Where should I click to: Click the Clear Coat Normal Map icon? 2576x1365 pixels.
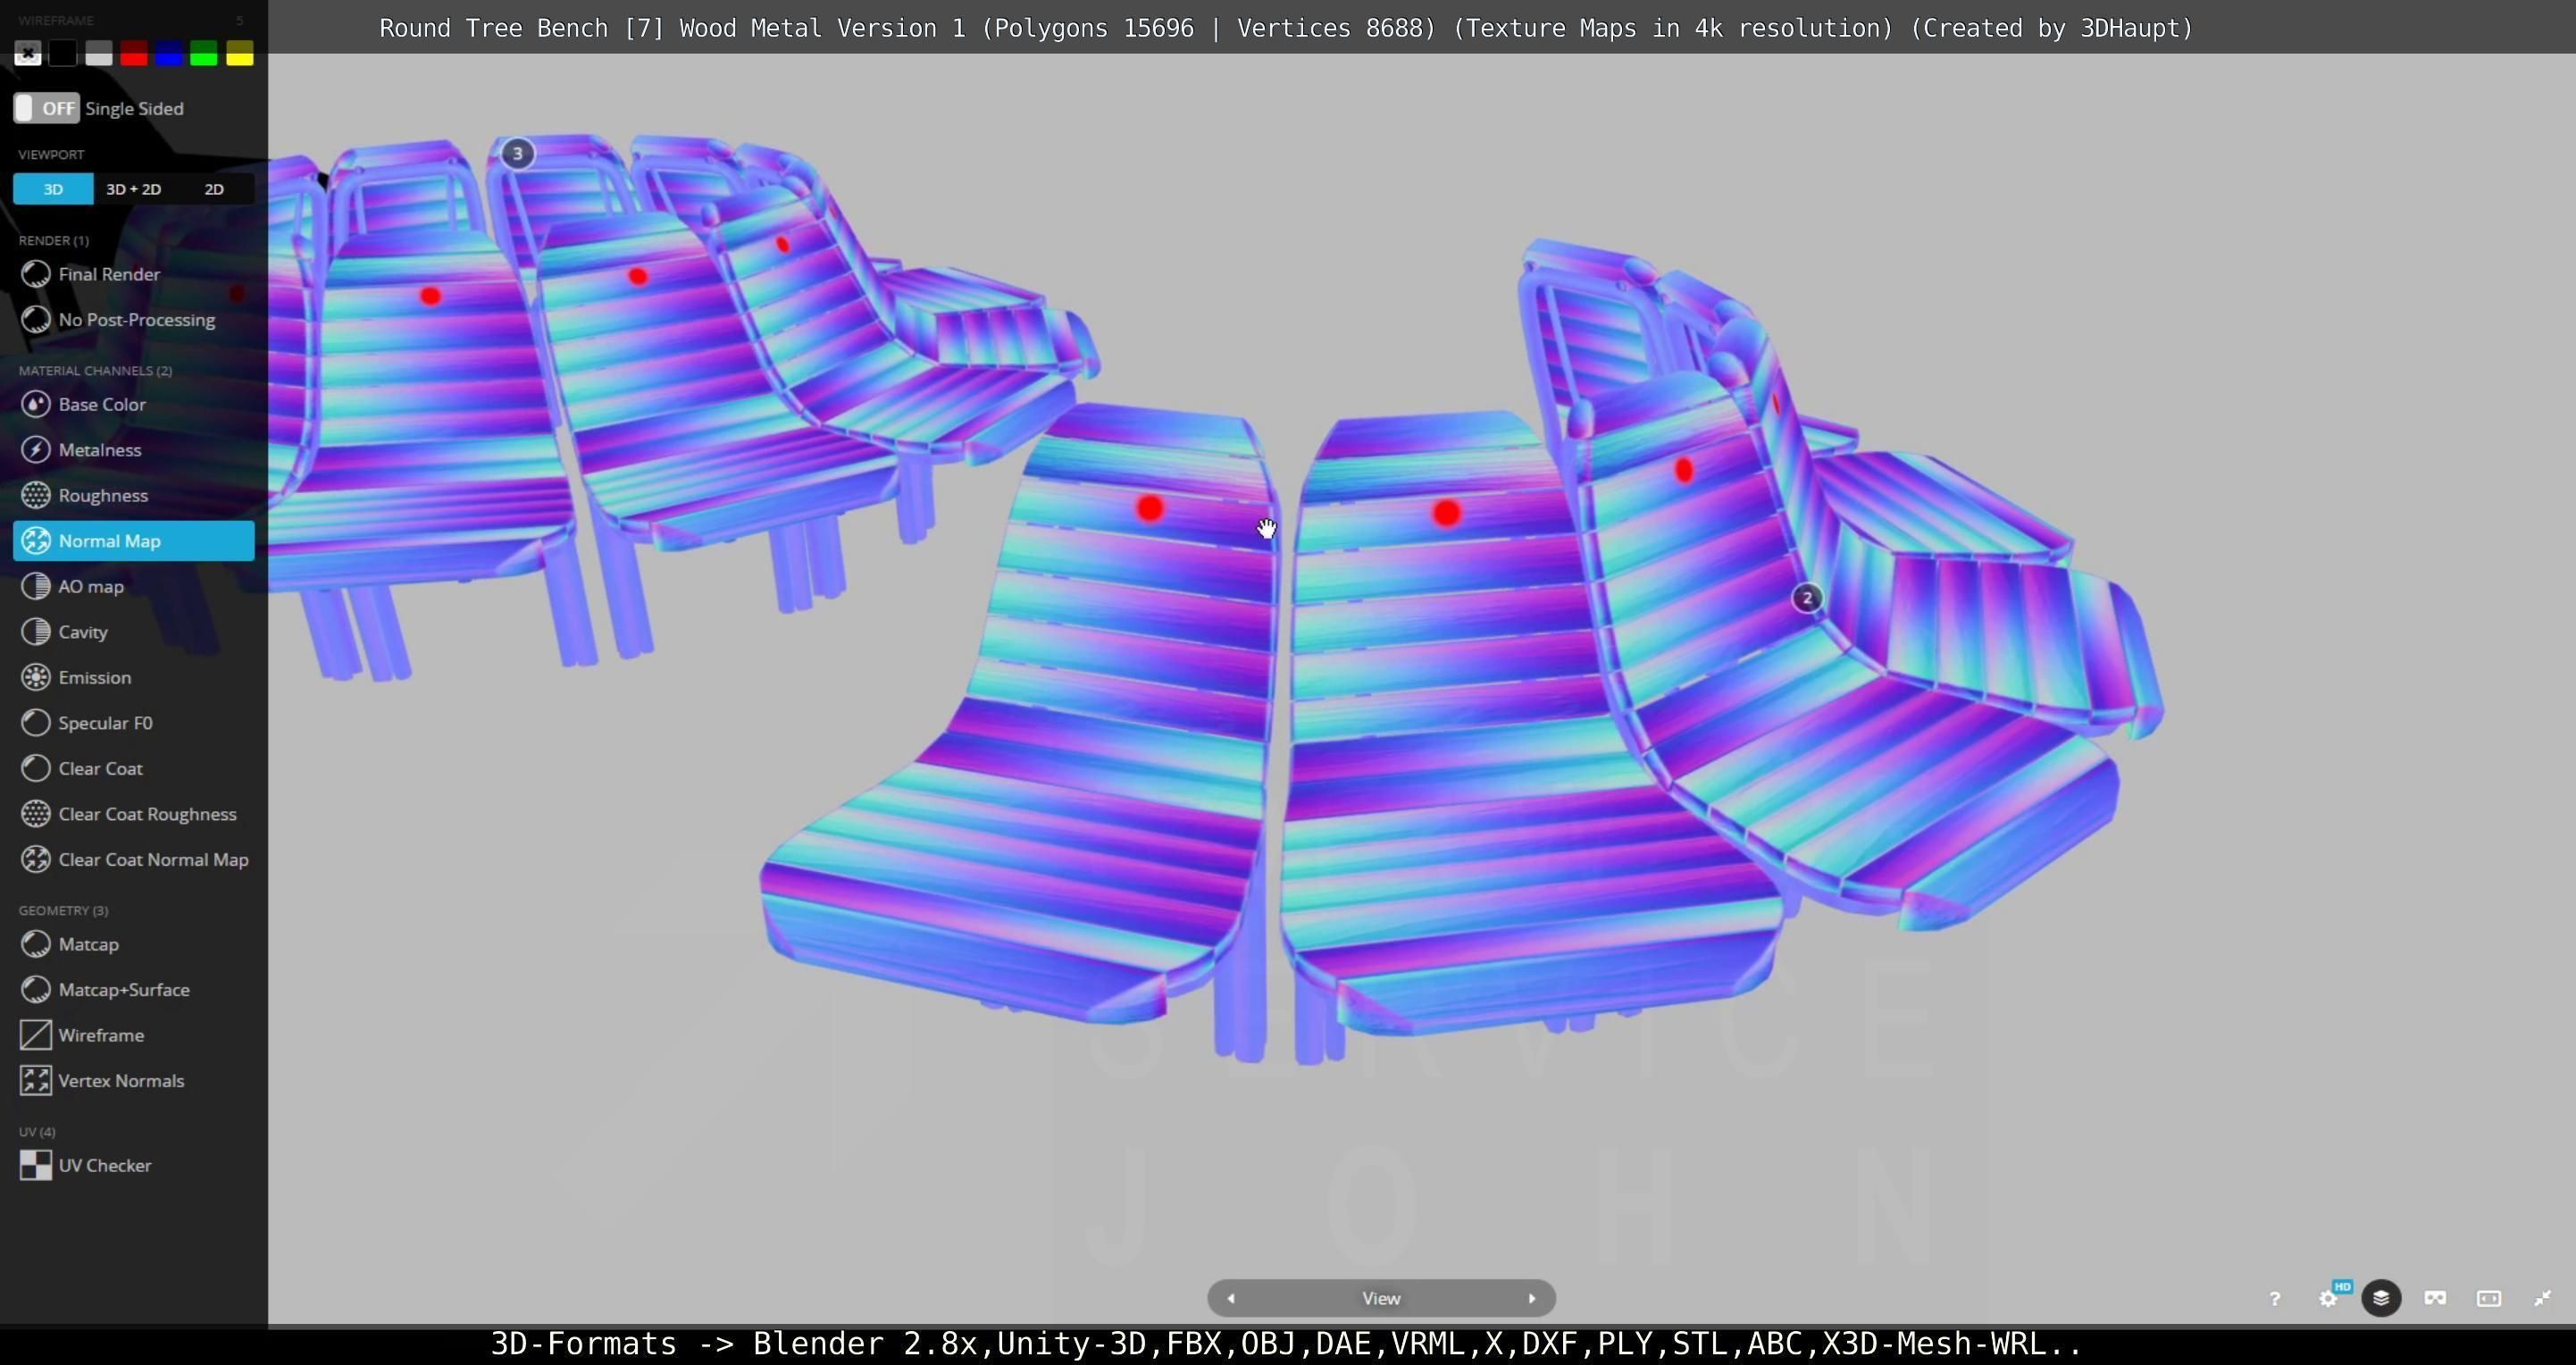point(36,859)
